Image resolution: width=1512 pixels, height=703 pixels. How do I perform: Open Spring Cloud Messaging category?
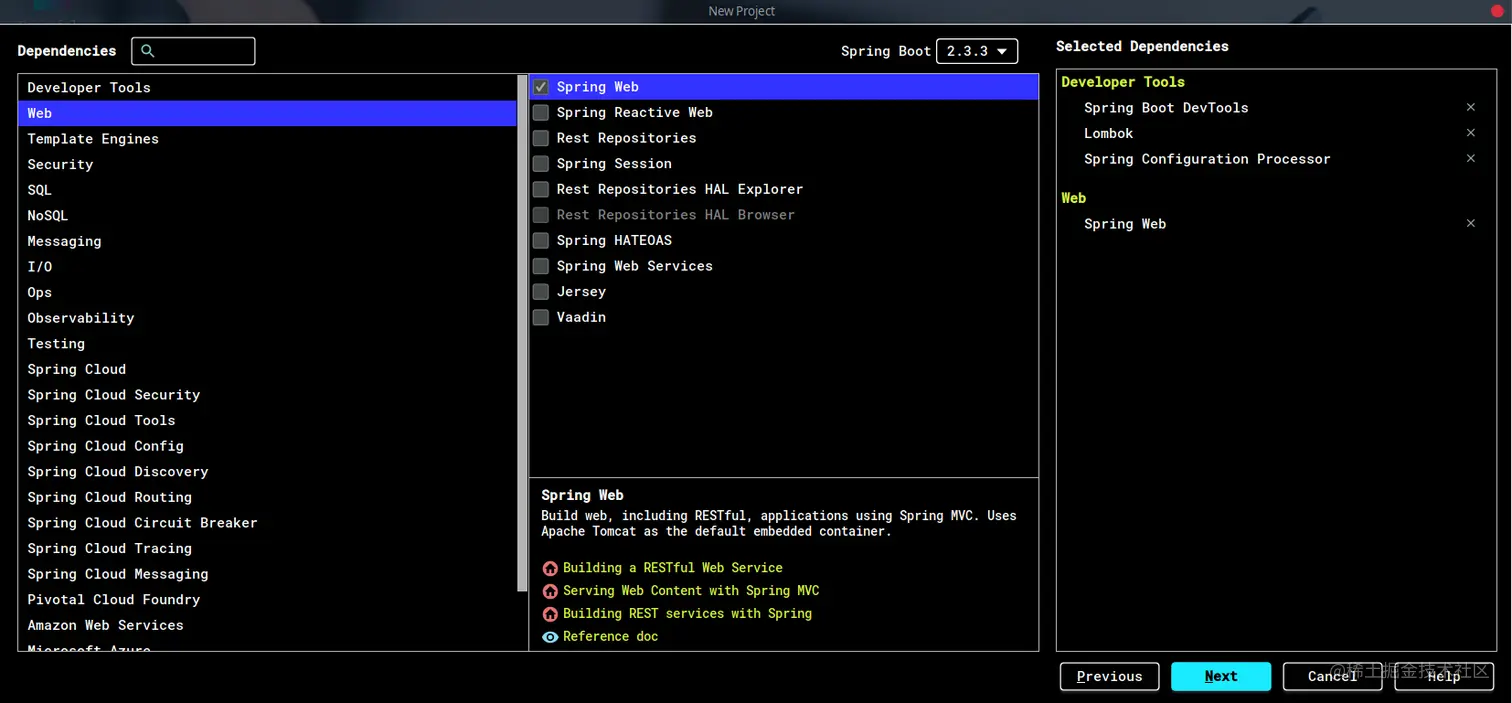[268, 574]
